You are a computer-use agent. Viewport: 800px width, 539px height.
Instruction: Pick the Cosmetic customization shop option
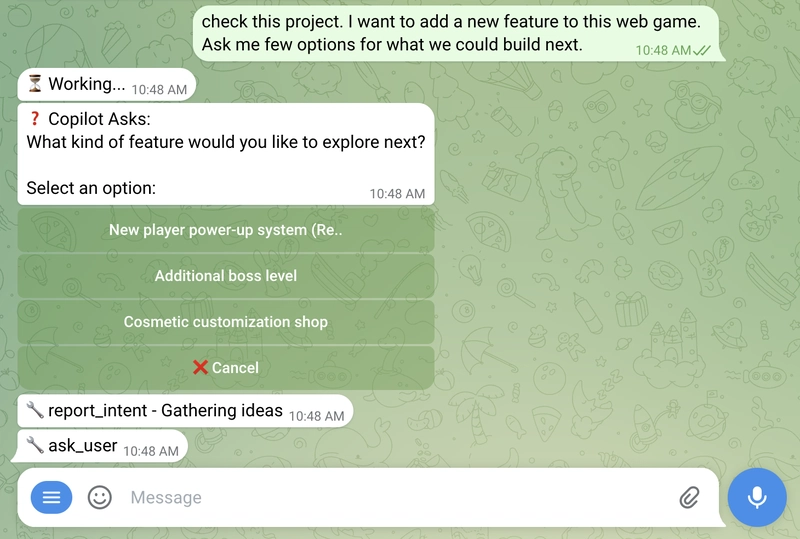click(226, 322)
